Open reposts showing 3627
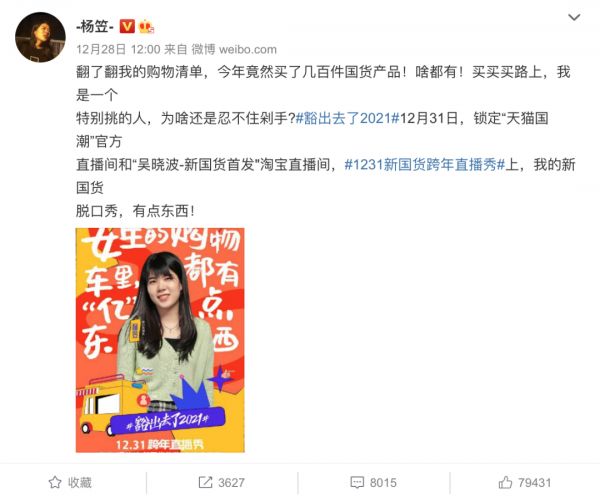The image size is (600, 497). click(222, 482)
